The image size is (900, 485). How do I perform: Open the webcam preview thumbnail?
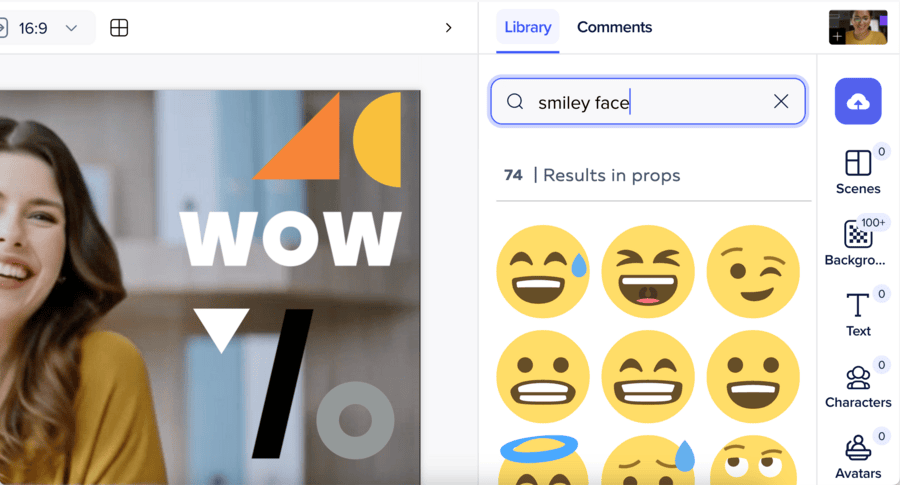click(x=858, y=27)
